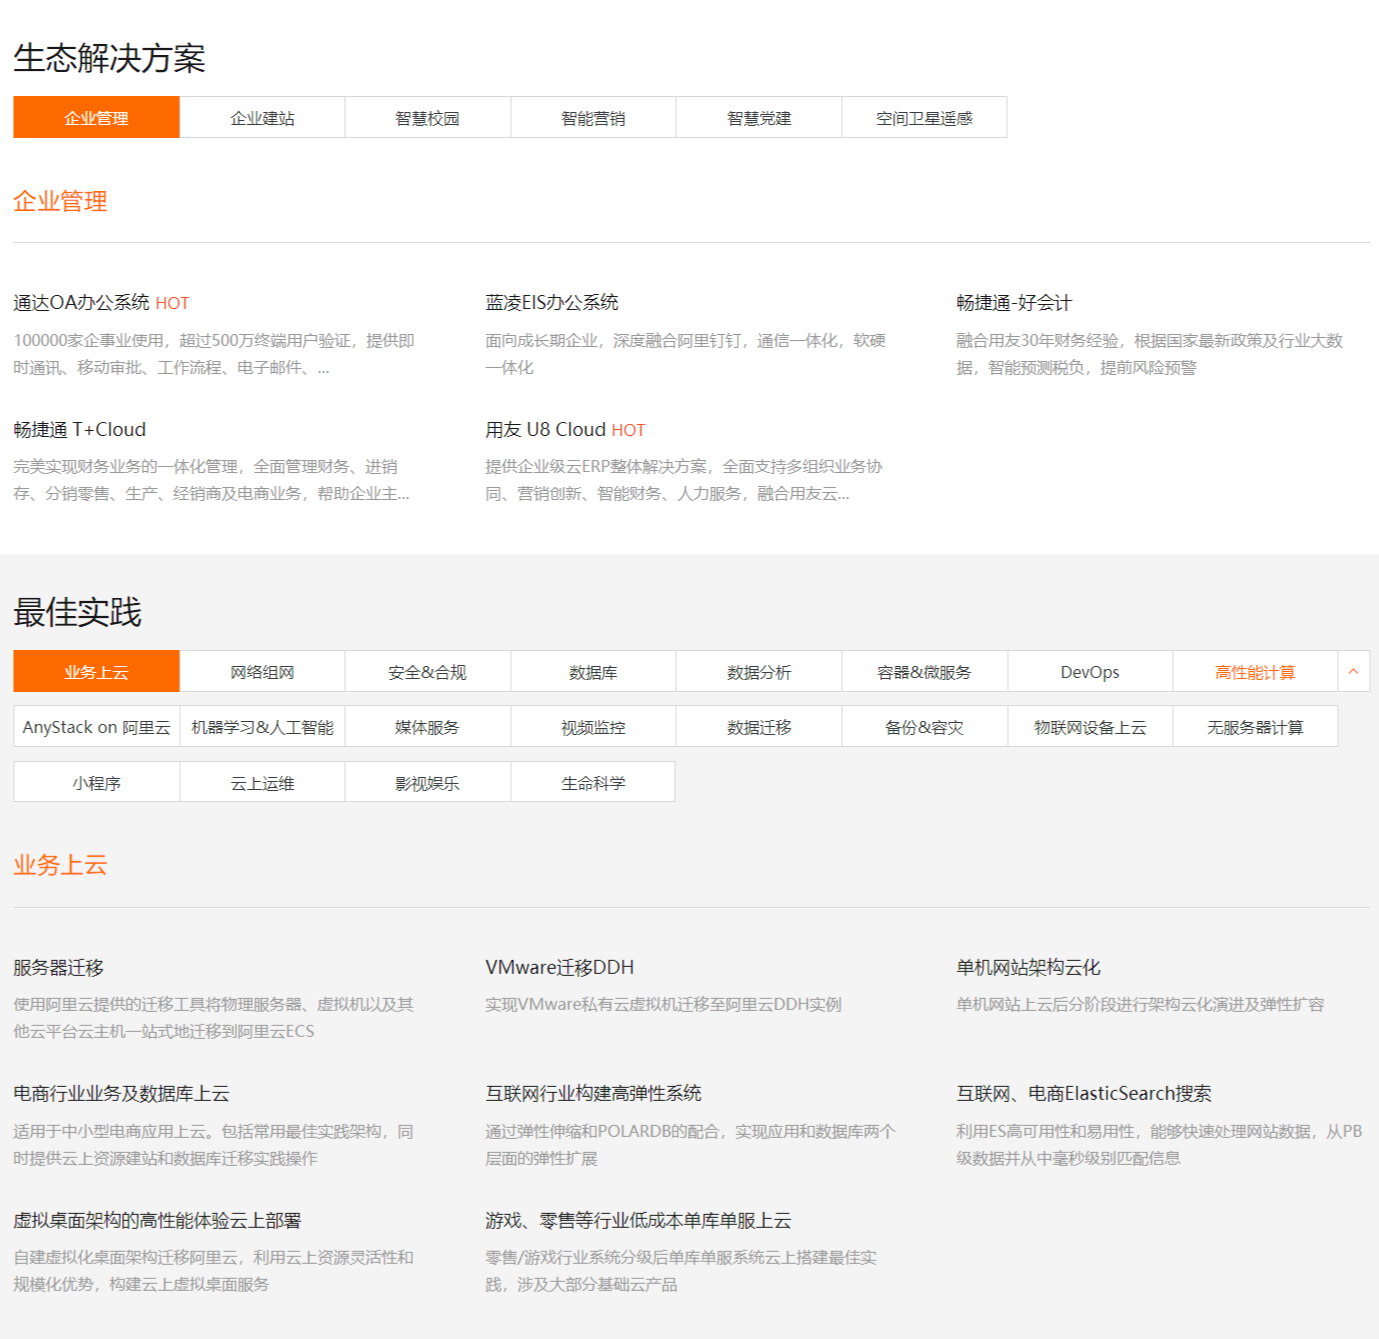The width and height of the screenshot is (1379, 1339).
Task: Select the DevOps tab
Action: 1090,672
